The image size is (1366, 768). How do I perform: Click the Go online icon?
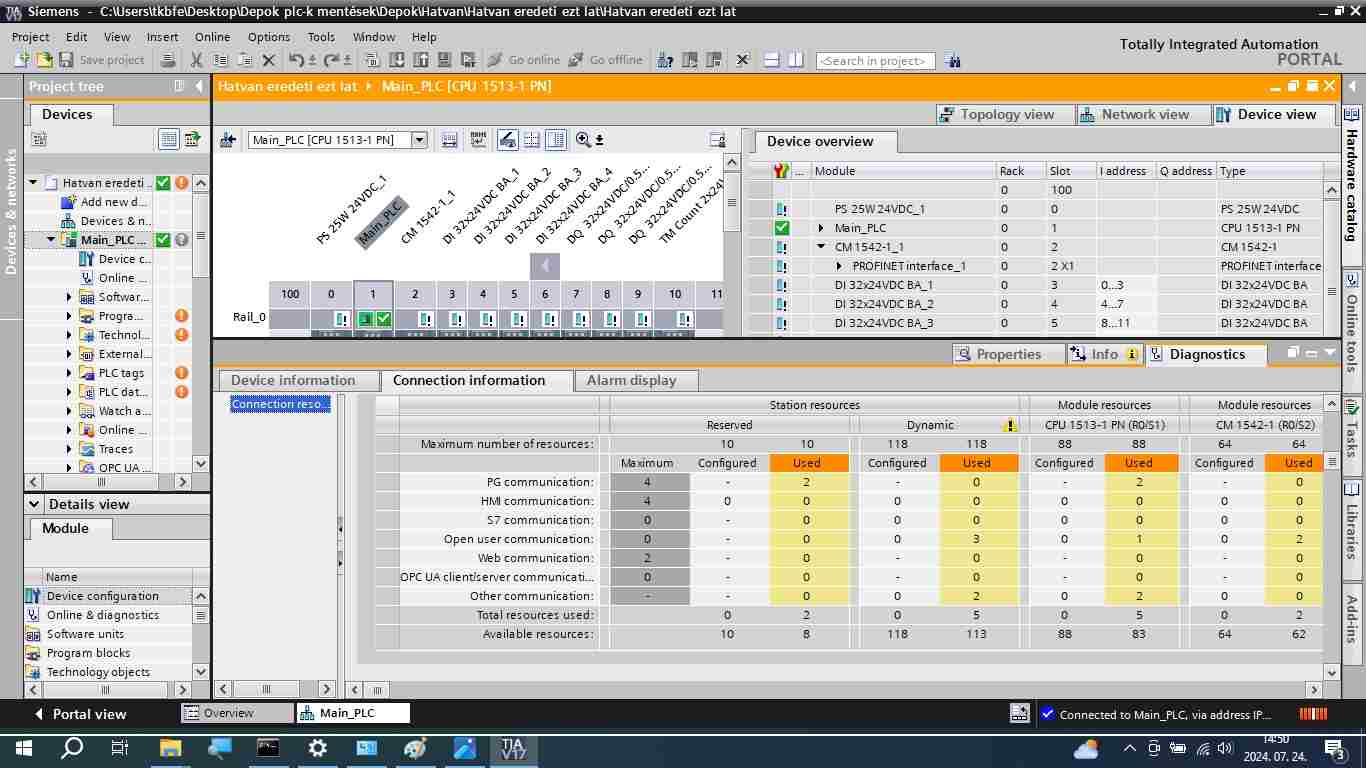494,60
